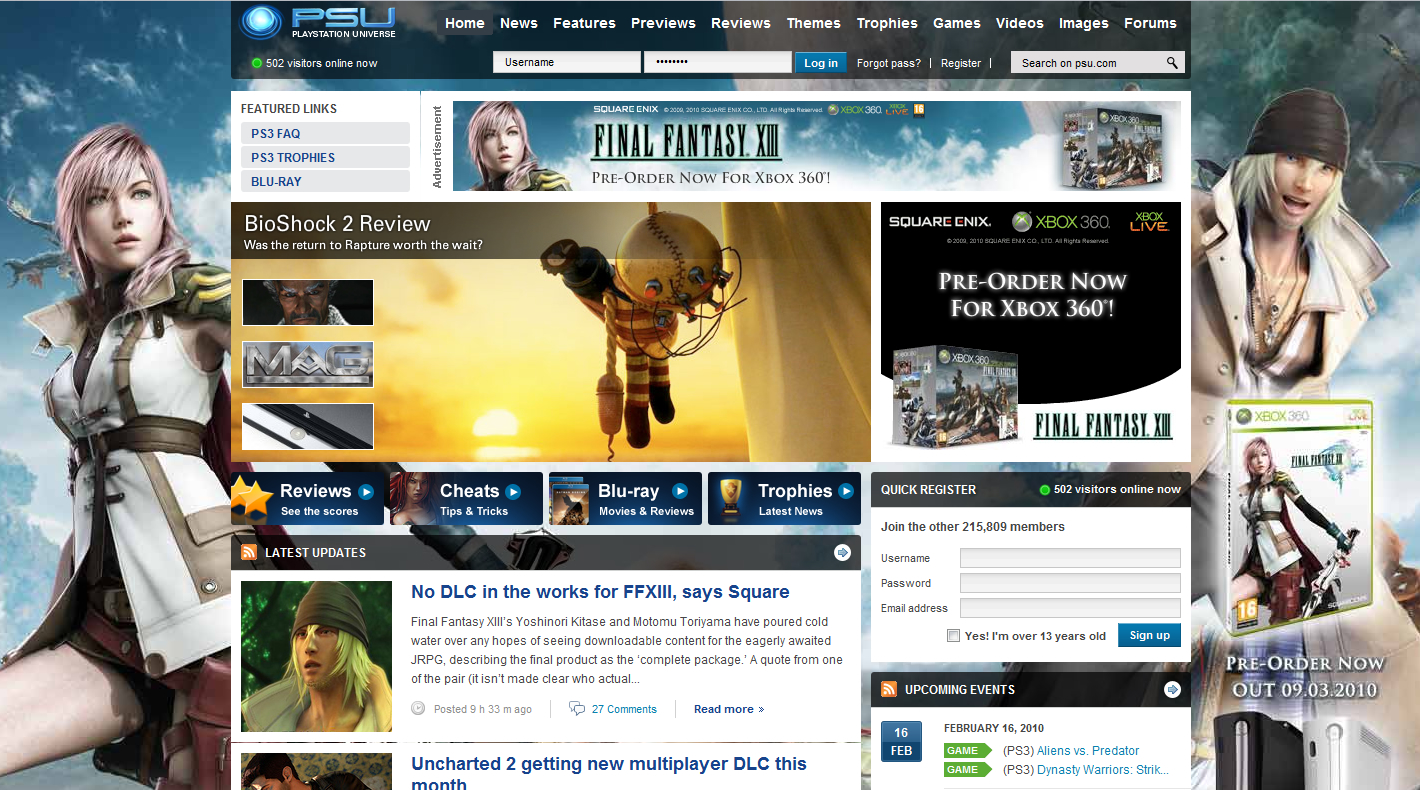Viewport: 1420px width, 790px height.
Task: Tick the 'I'm over 13 years old' checkbox
Action: (953, 636)
